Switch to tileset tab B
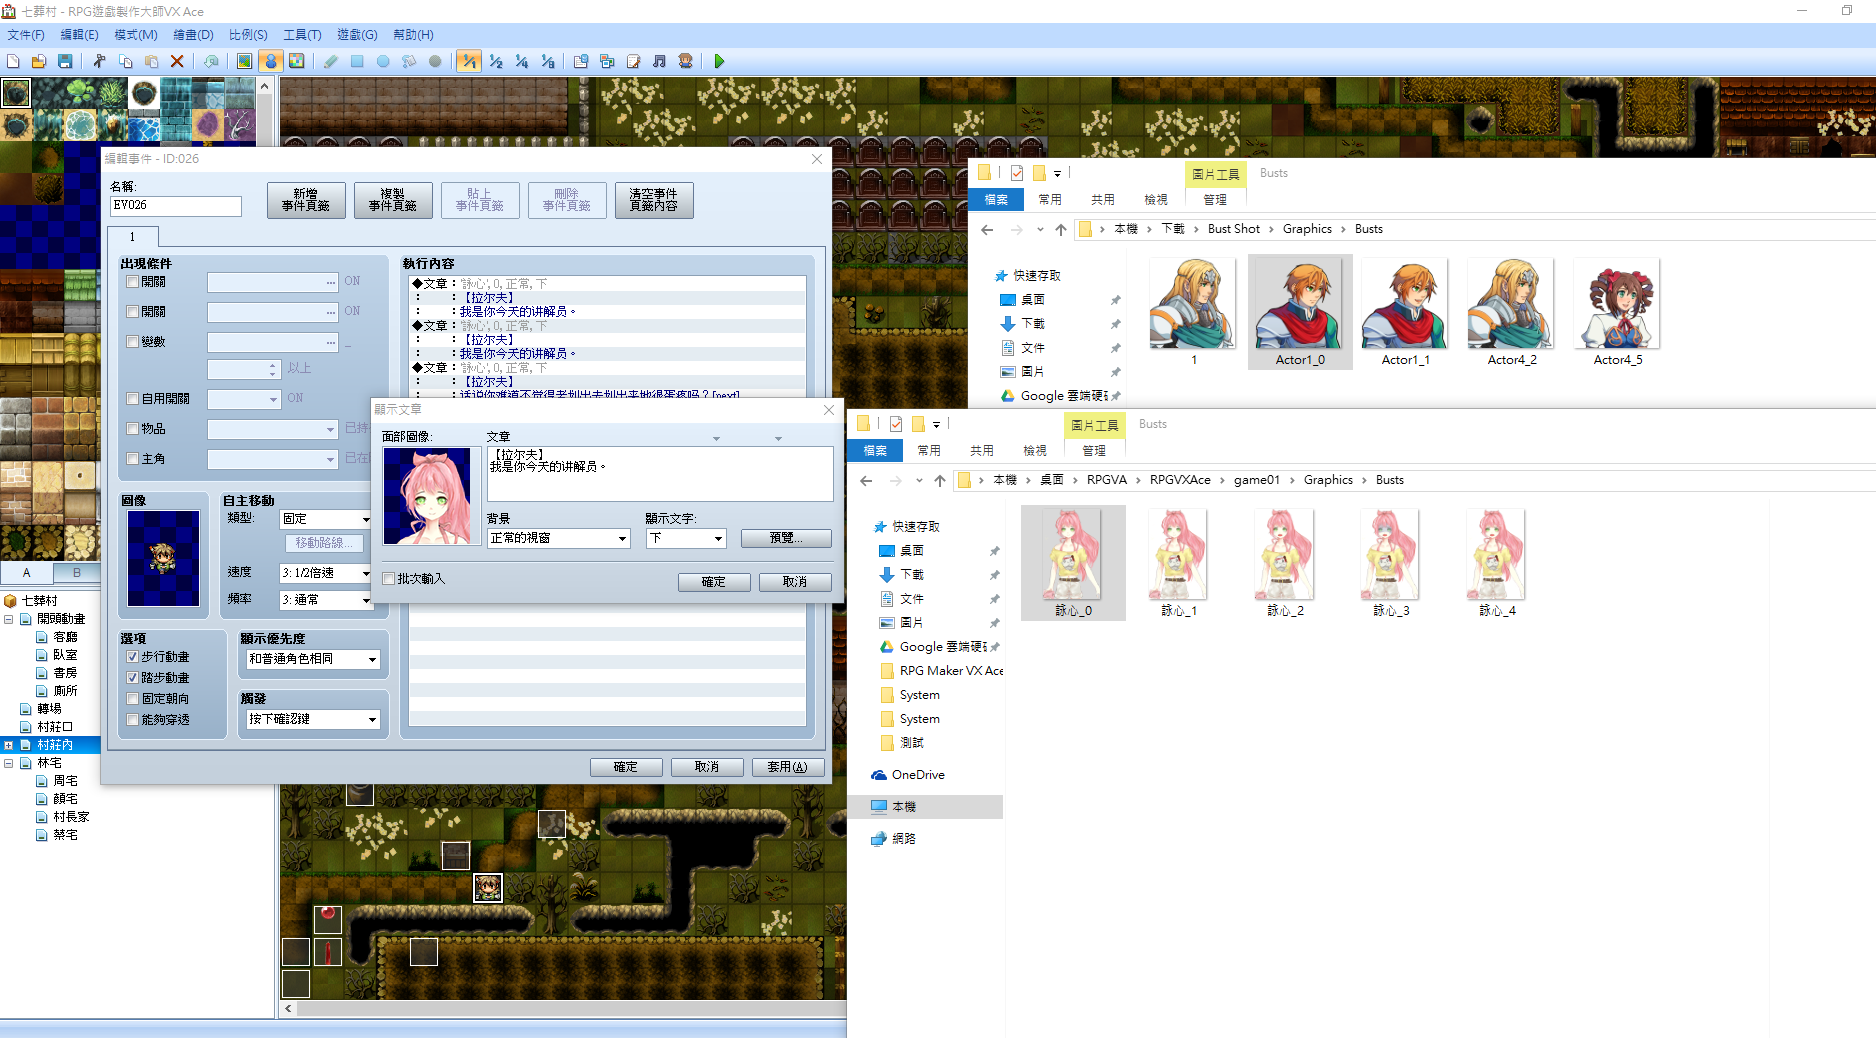The width and height of the screenshot is (1876, 1038). [x=77, y=573]
